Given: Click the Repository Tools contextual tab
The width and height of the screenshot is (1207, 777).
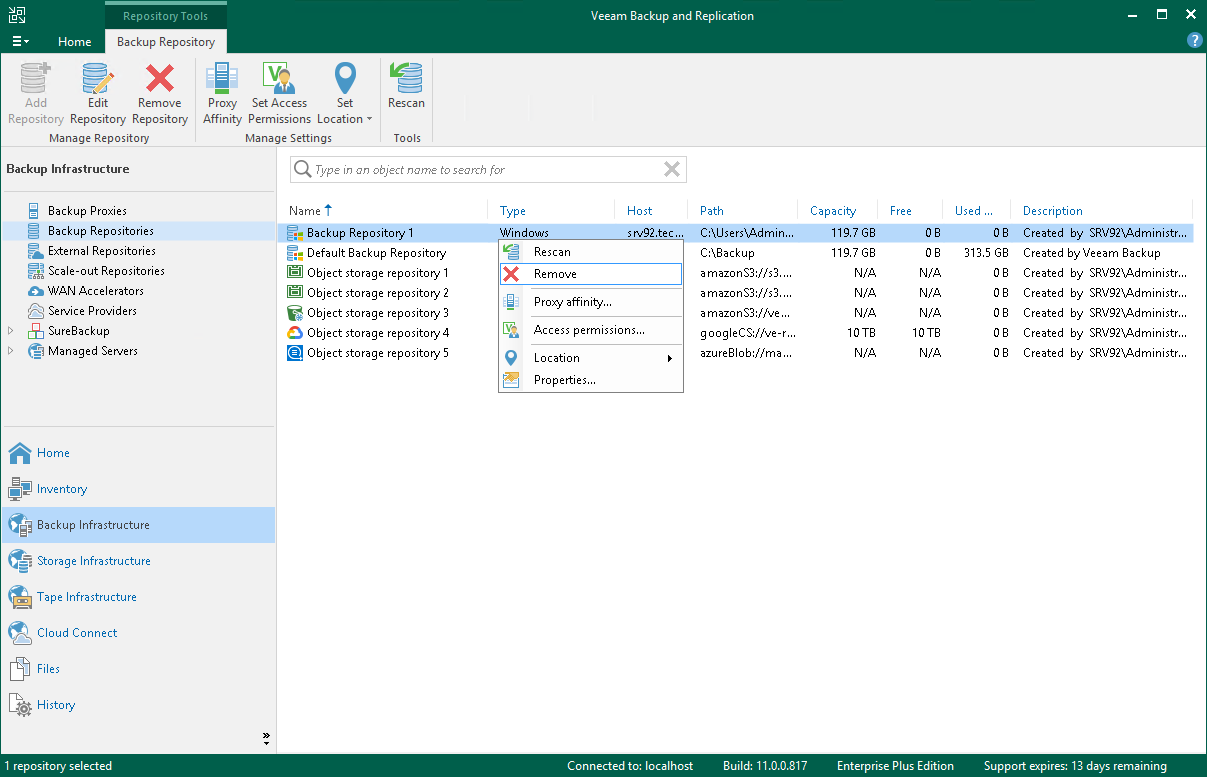Looking at the screenshot, I should [166, 16].
